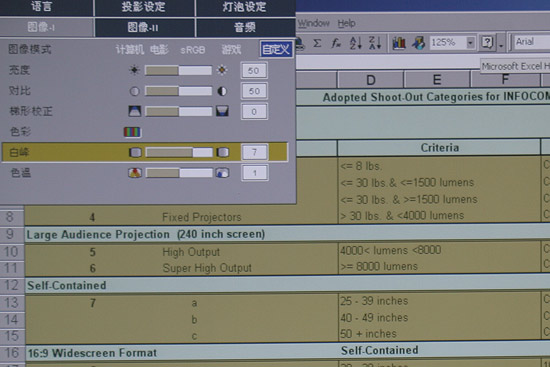Switch to the 图像-II tab
Screen dimensions: 550x367
tap(143, 27)
